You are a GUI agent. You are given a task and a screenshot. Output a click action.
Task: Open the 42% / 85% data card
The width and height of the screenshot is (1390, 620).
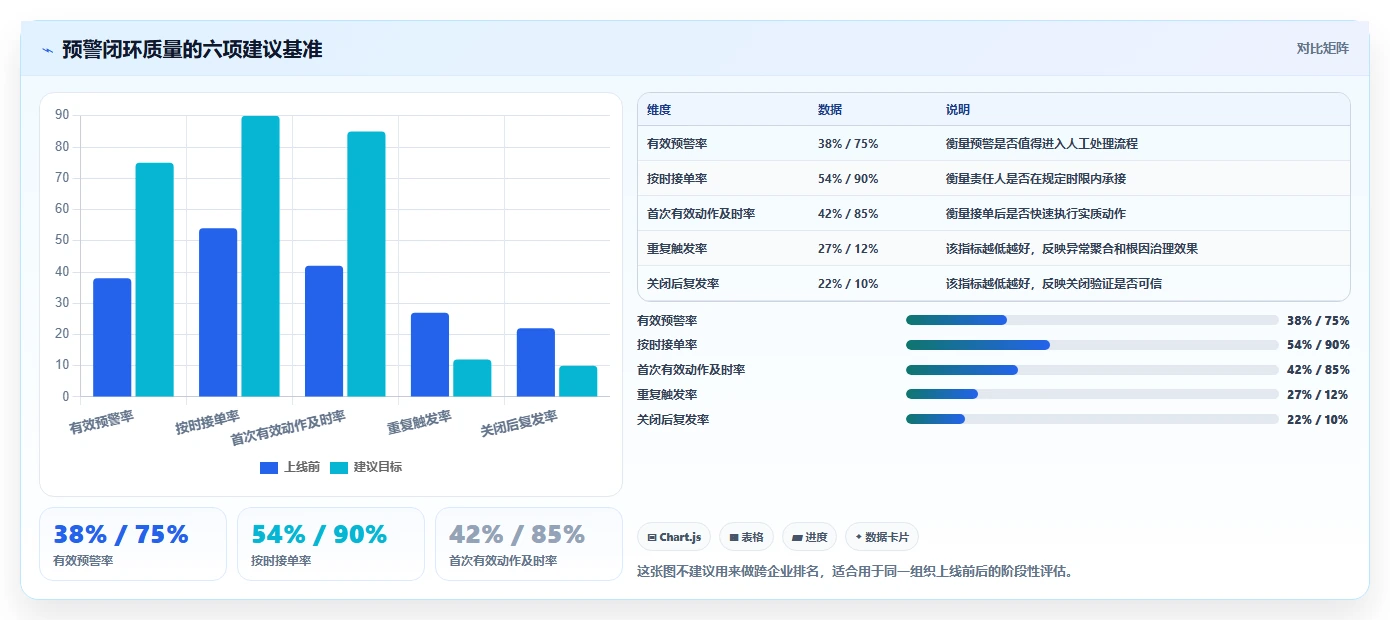click(x=529, y=544)
